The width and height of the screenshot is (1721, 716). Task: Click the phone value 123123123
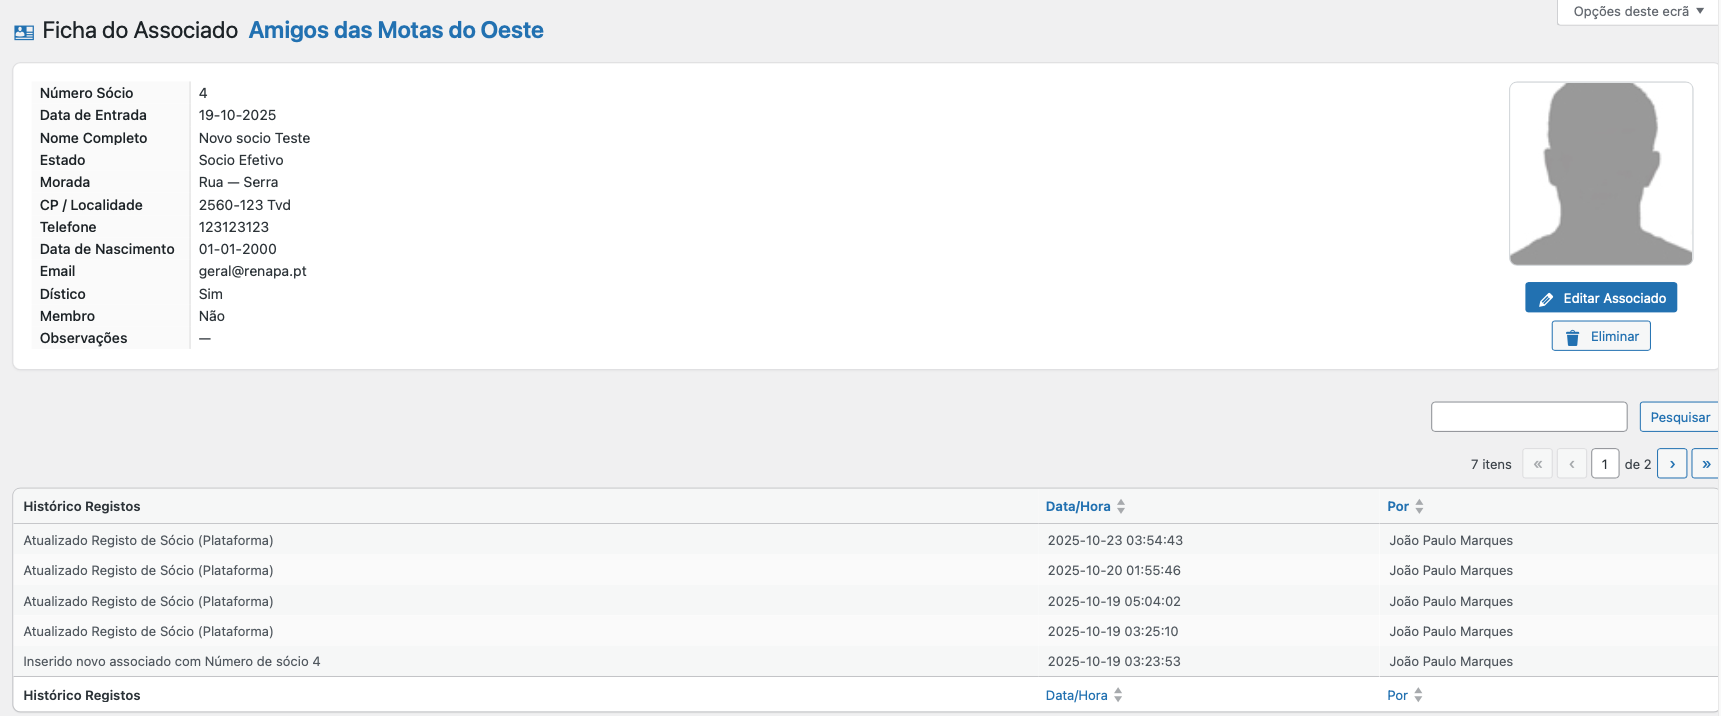234,227
